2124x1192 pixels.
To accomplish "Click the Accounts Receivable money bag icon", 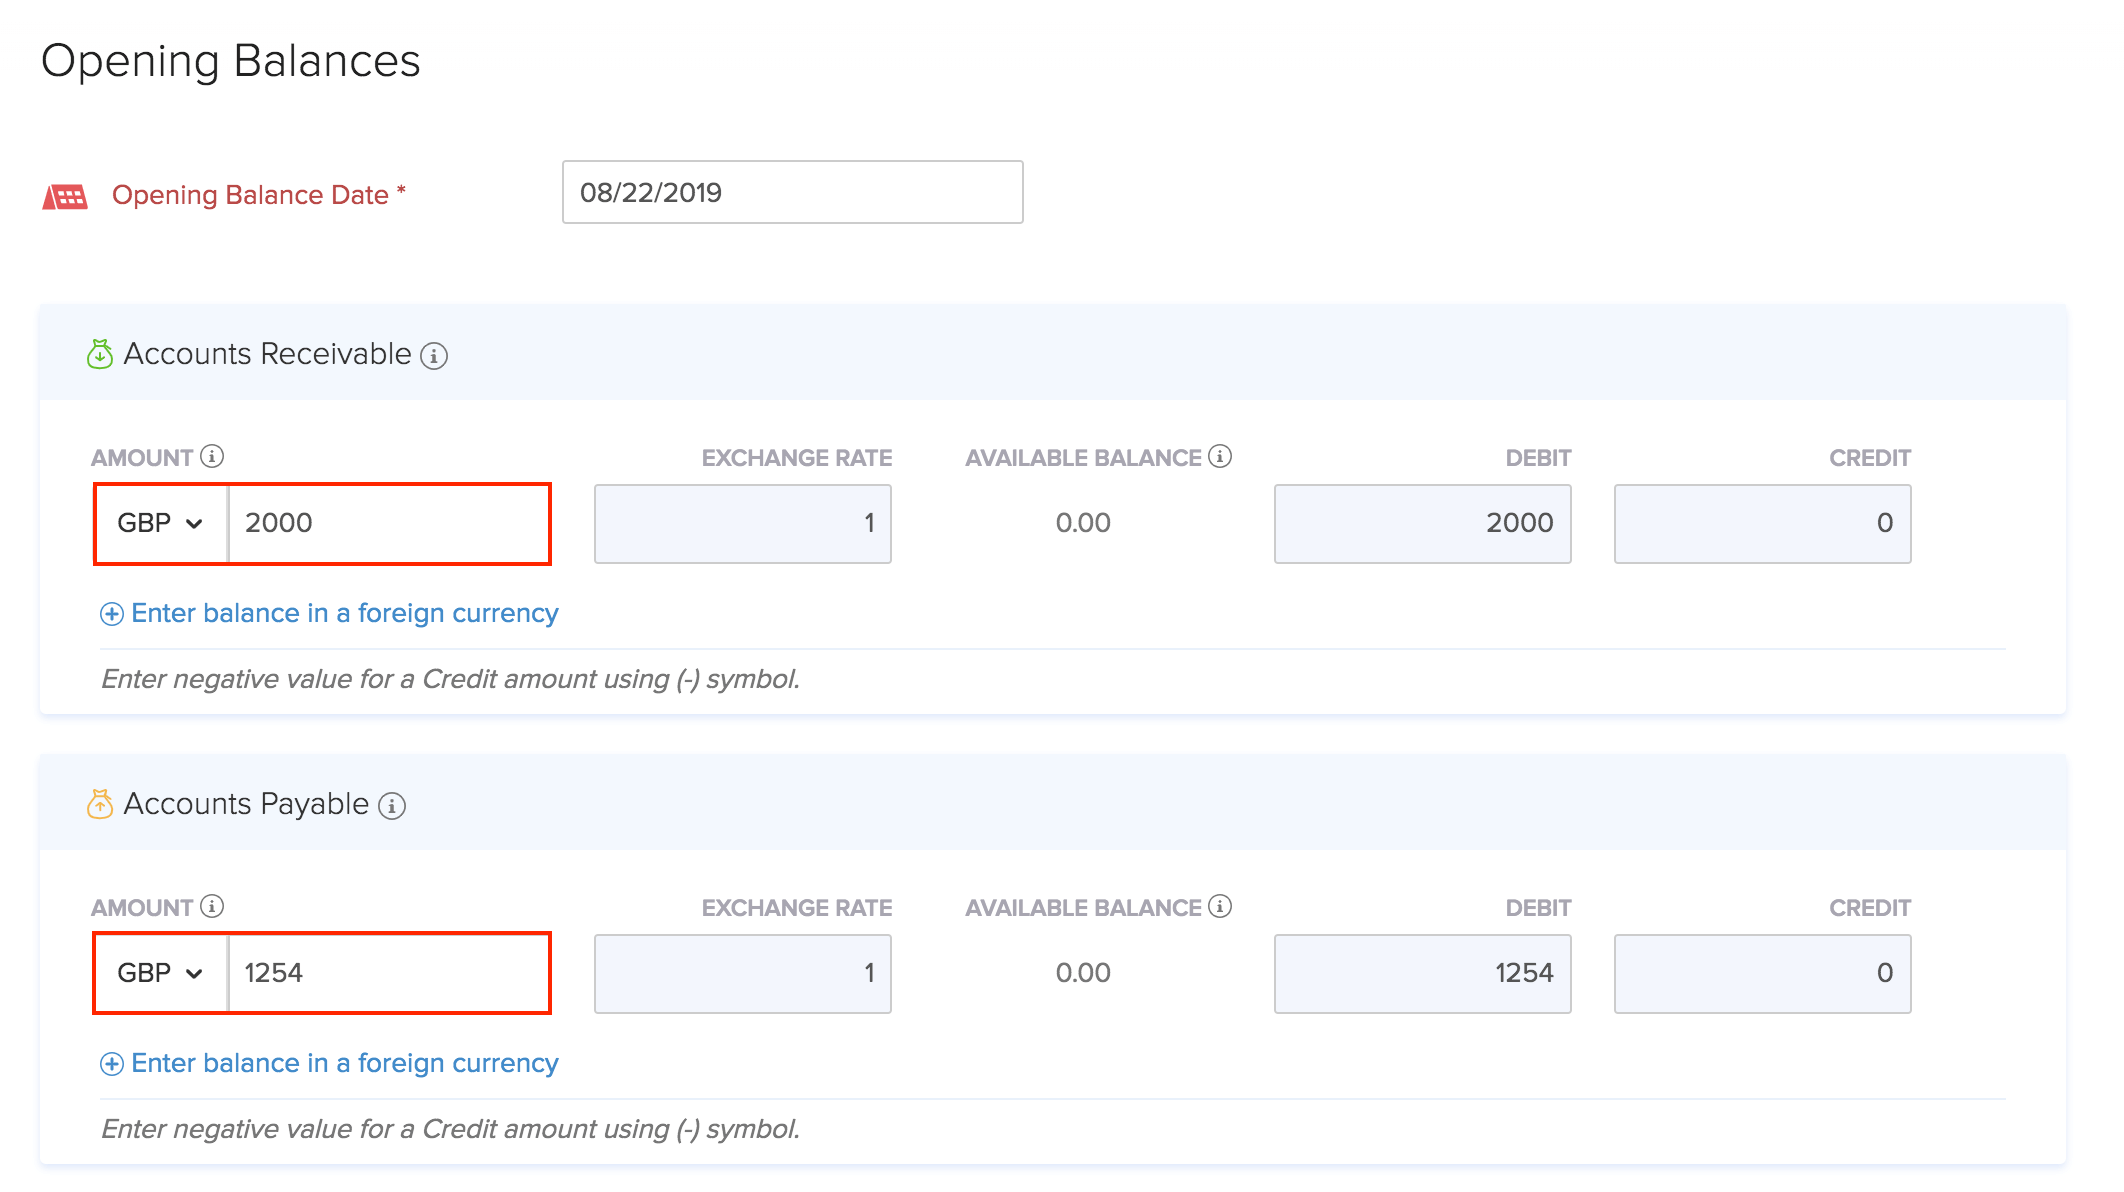I will click(x=100, y=354).
